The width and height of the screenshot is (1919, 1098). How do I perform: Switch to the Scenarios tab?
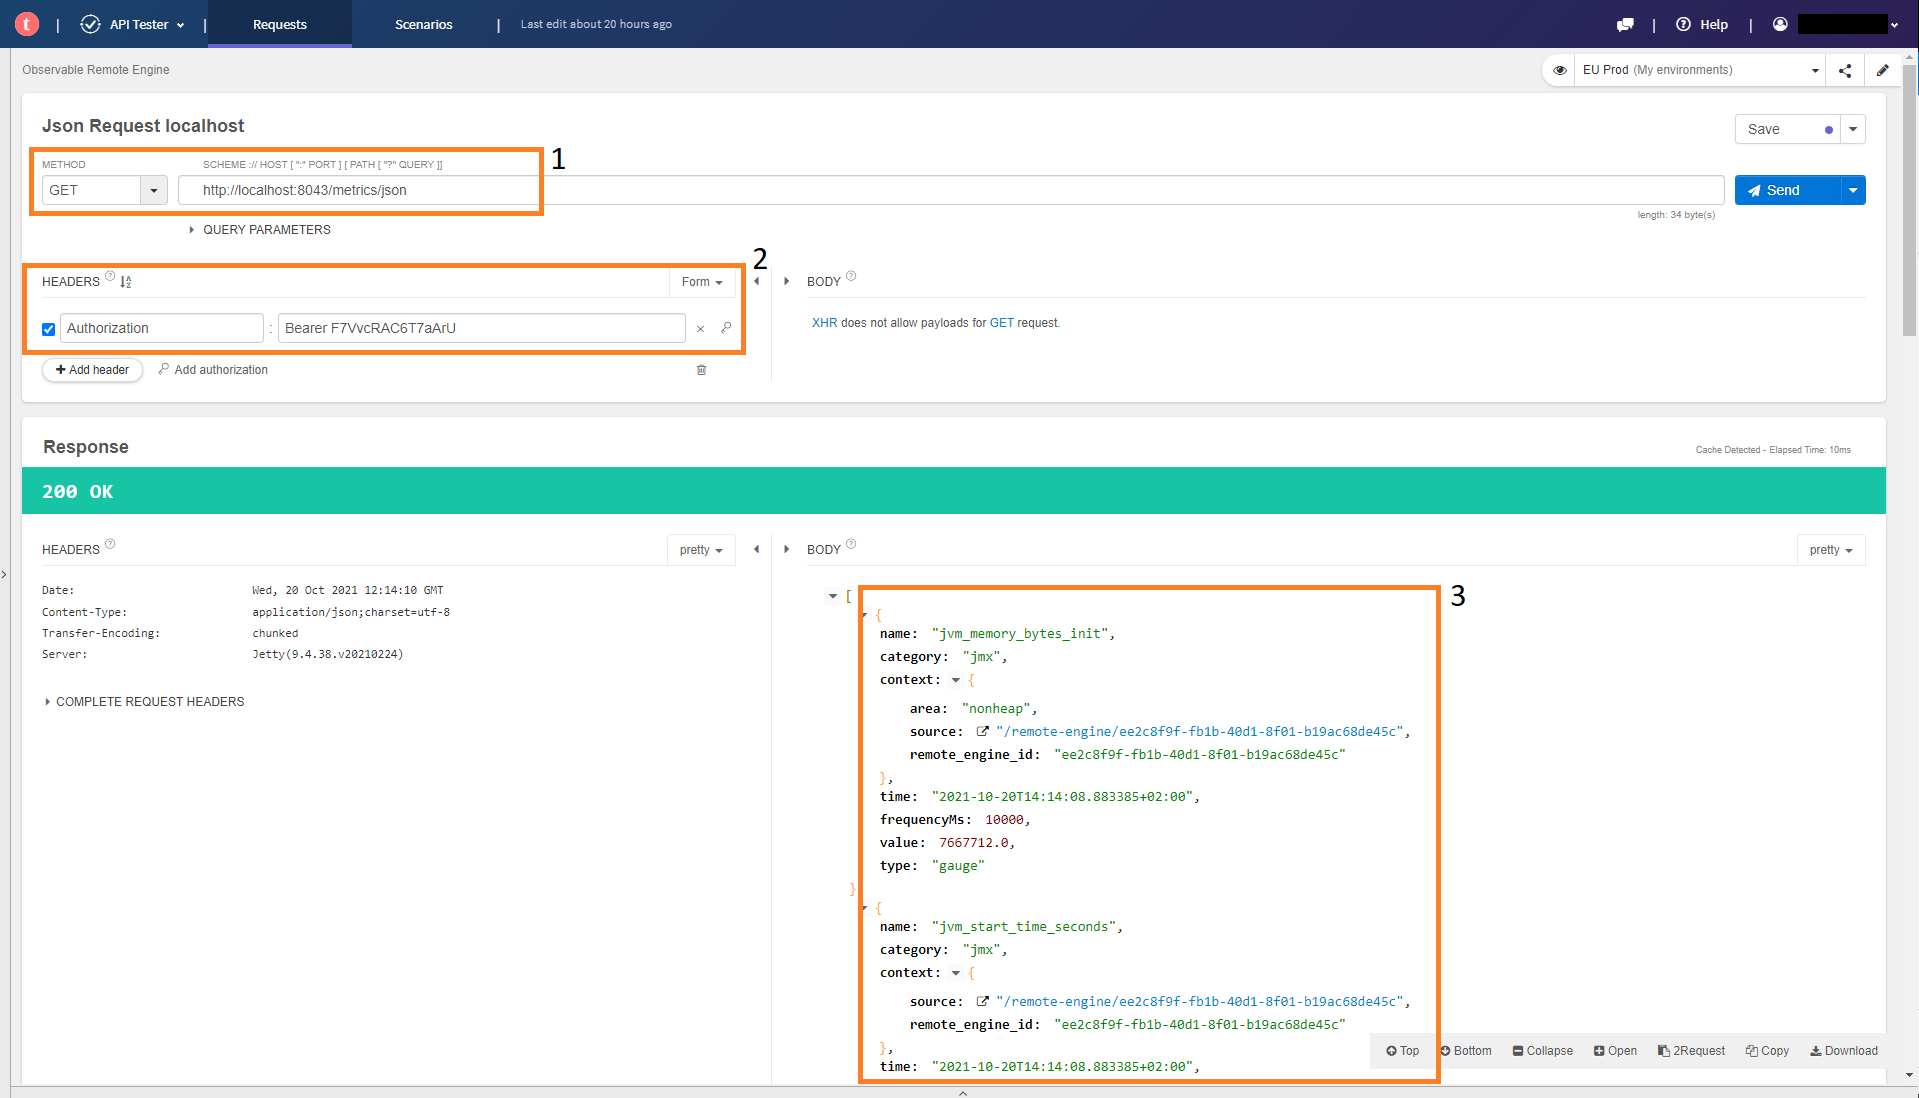423,24
